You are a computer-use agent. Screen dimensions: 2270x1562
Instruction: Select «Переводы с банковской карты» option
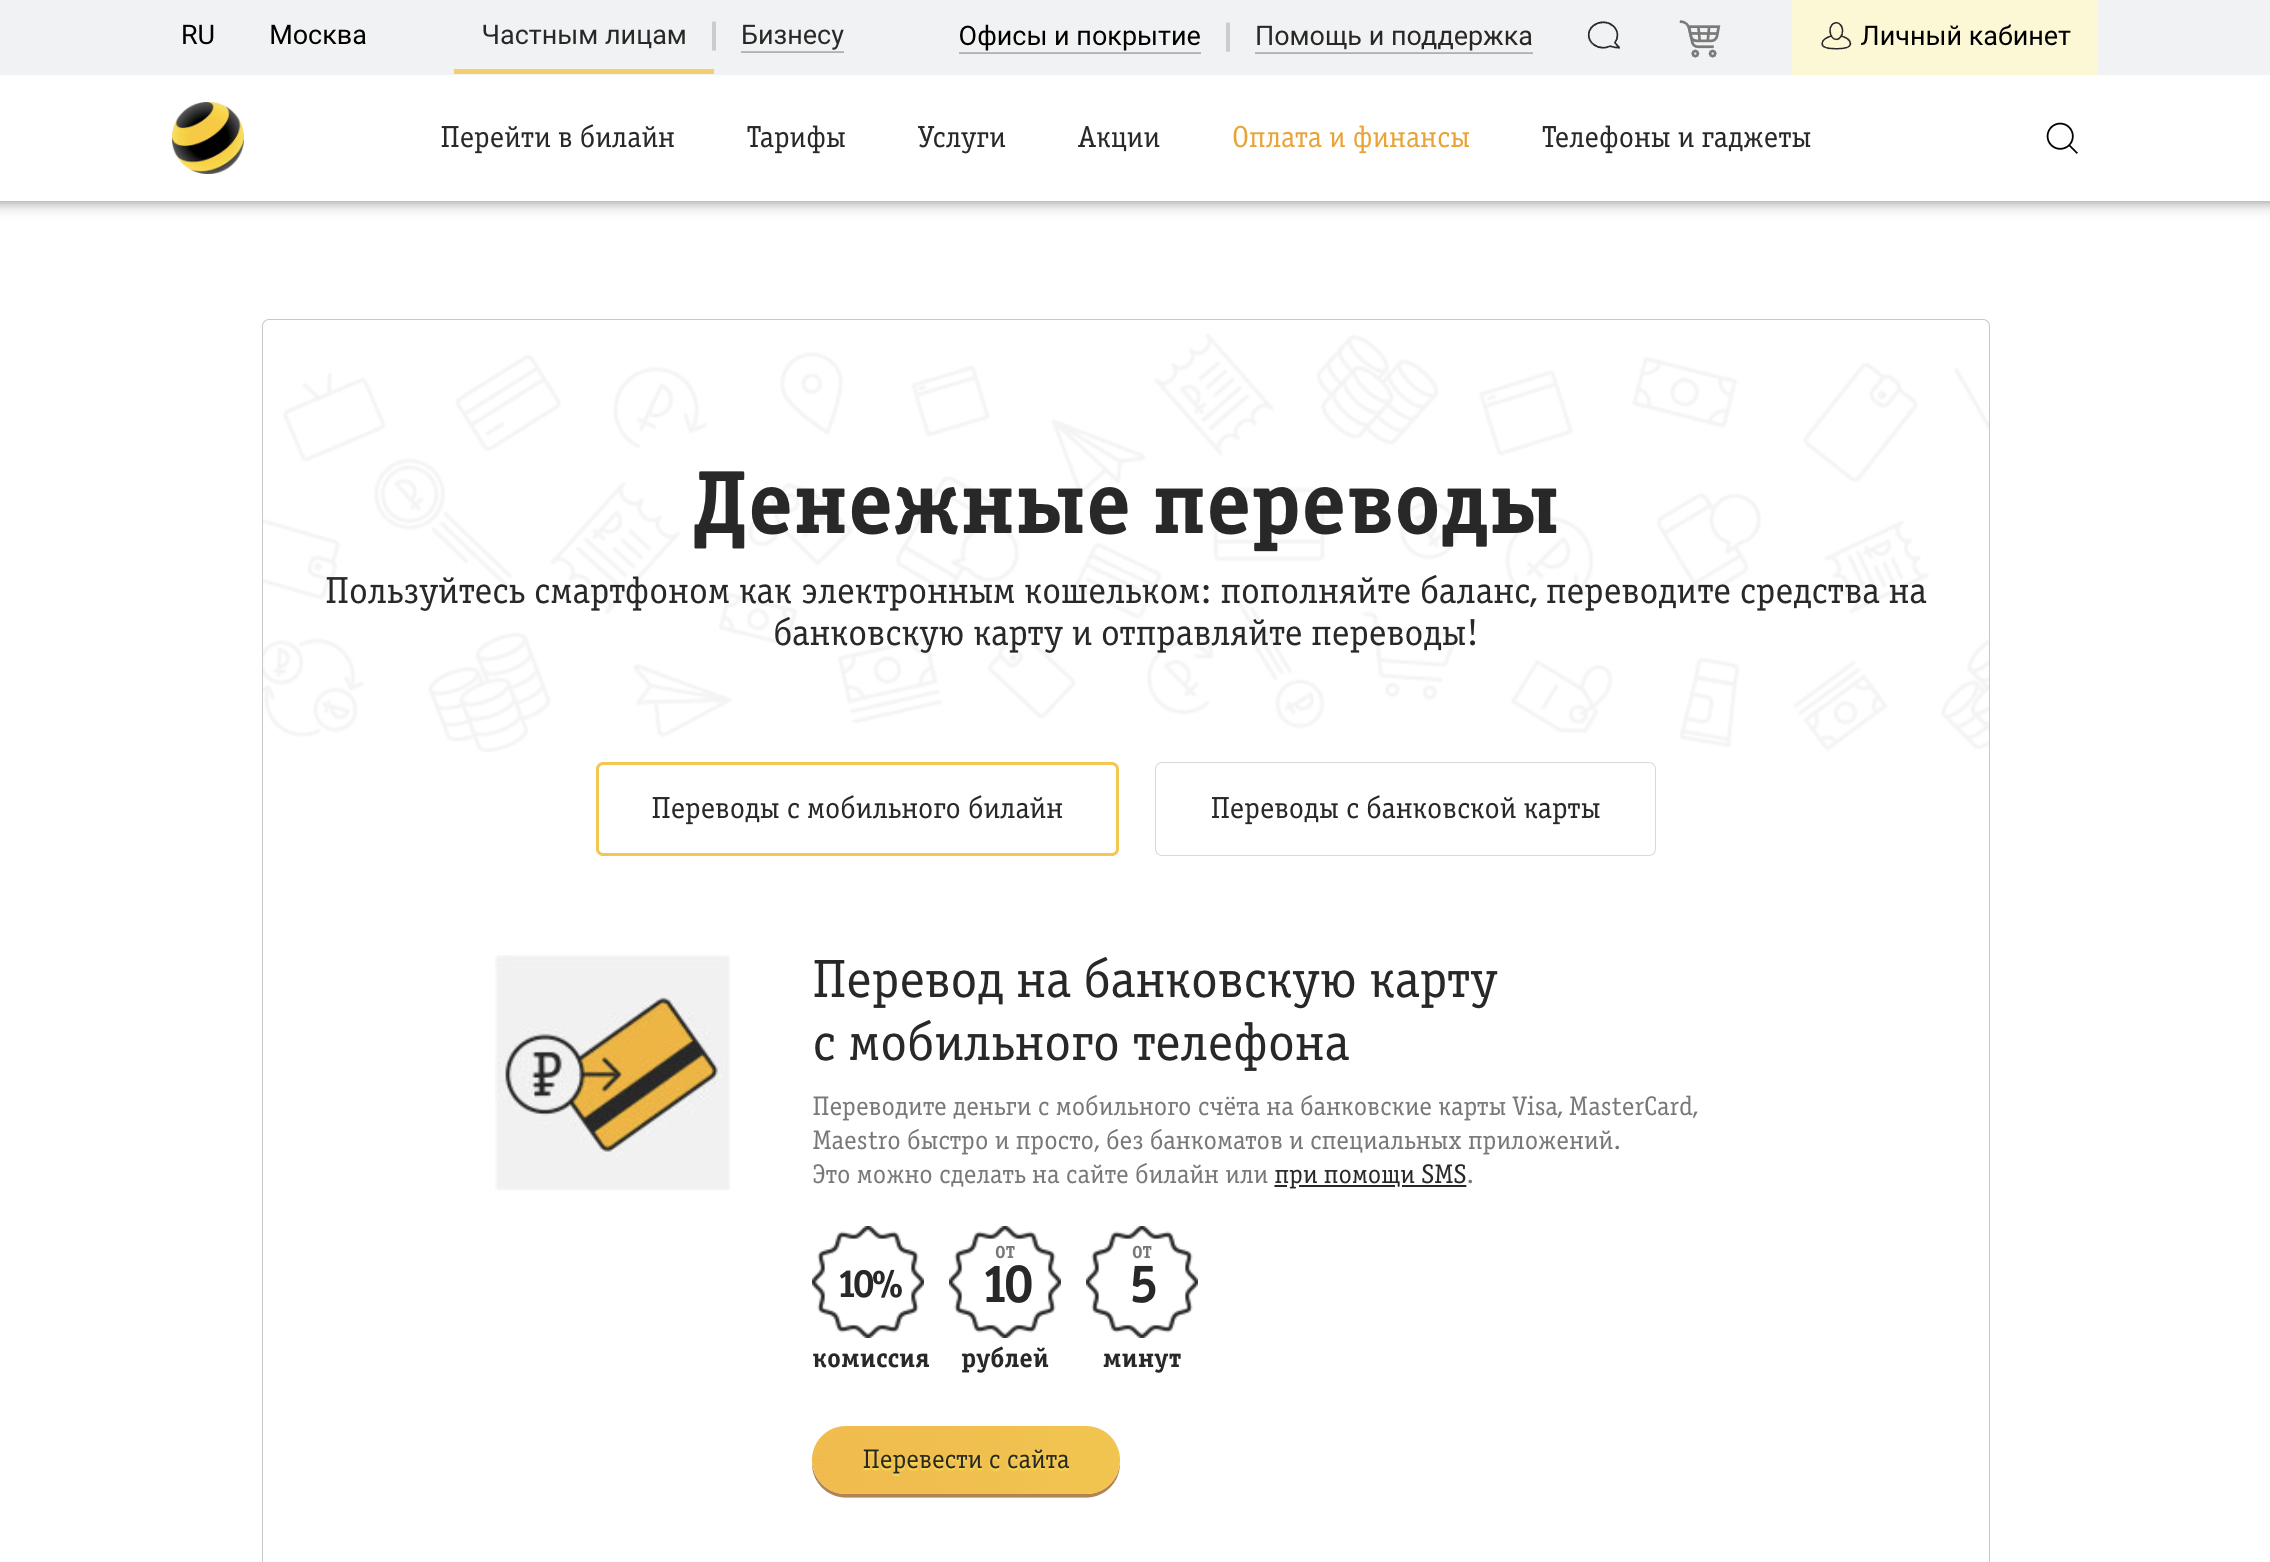(x=1404, y=808)
